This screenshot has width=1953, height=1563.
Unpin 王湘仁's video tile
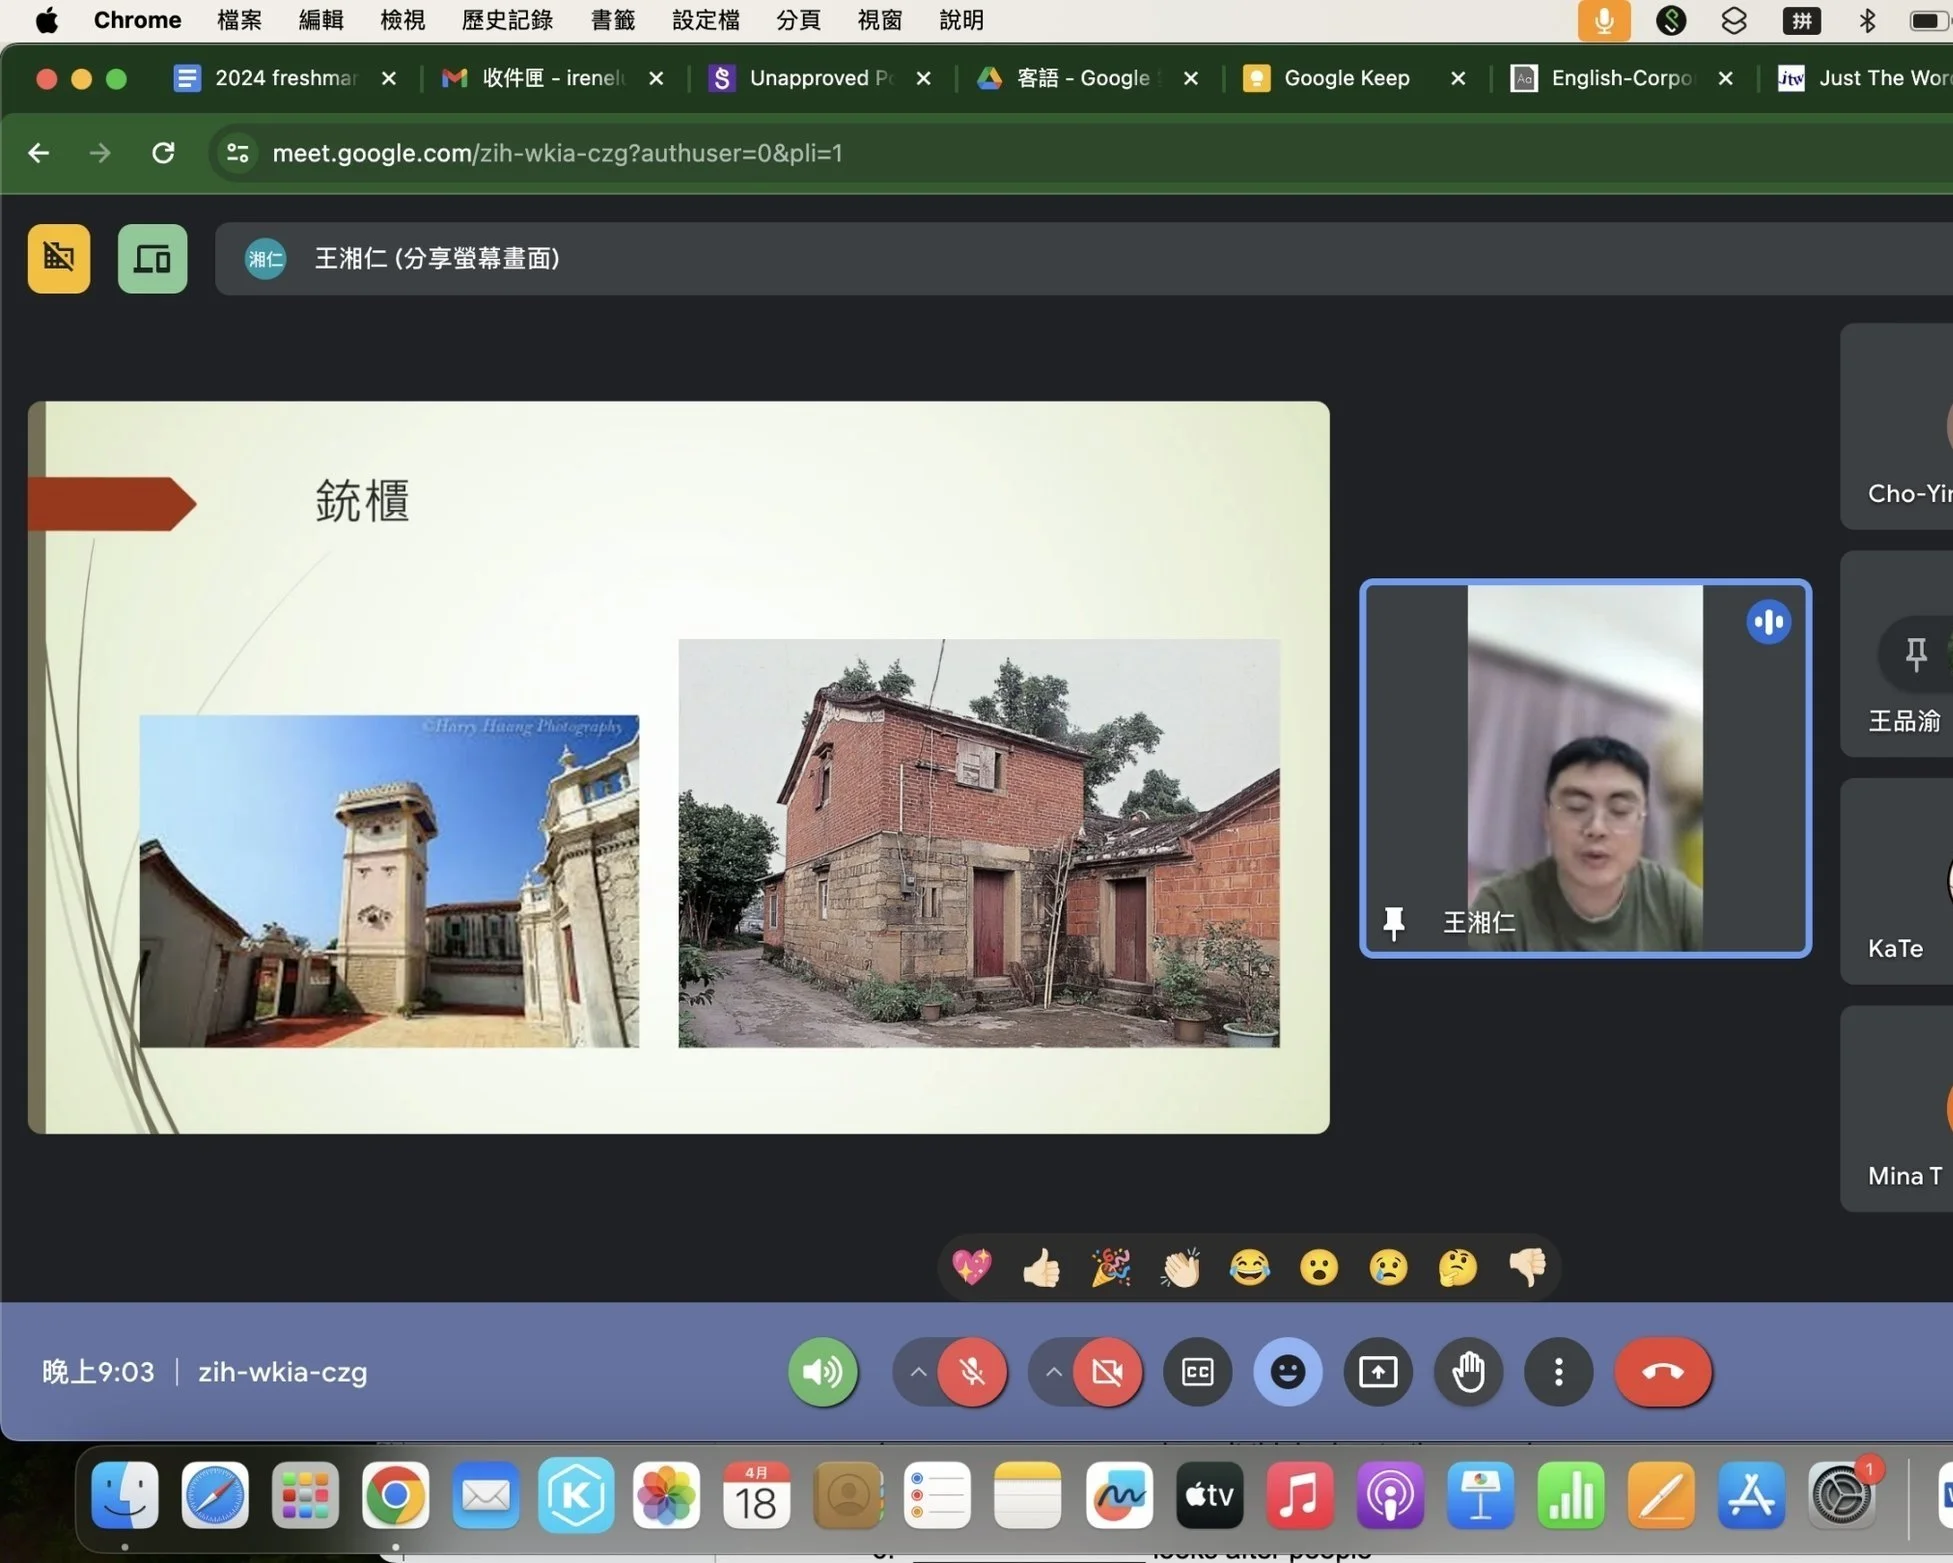tap(1393, 922)
